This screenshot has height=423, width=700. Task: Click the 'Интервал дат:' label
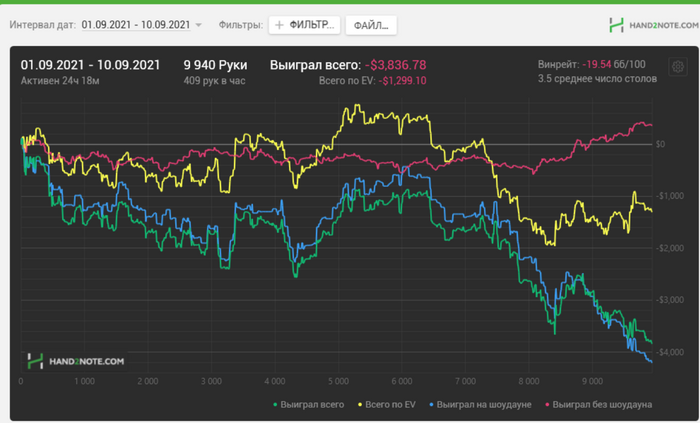point(43,25)
